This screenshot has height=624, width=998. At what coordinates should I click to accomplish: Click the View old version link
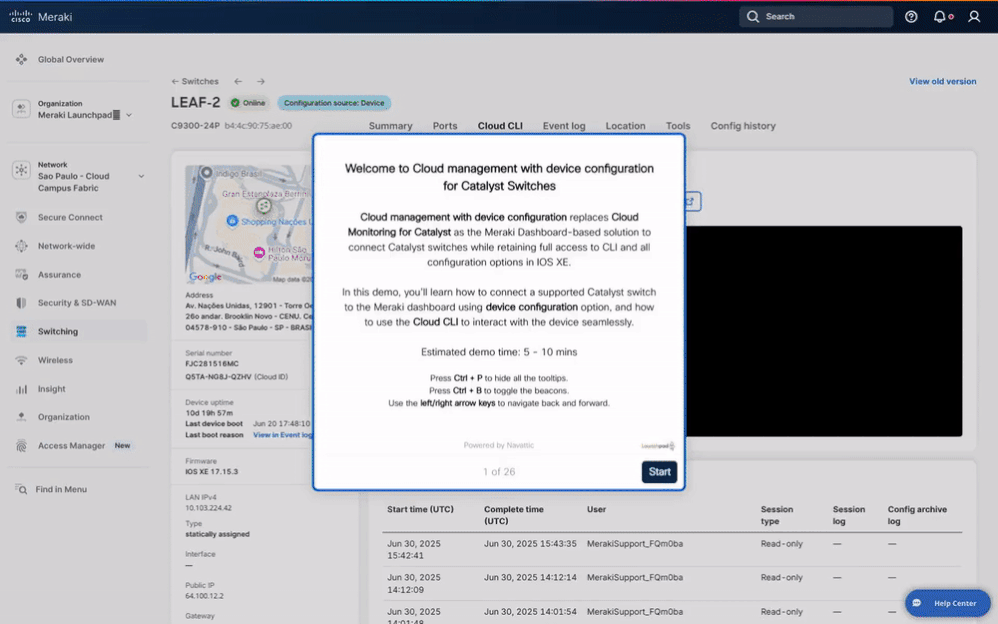(x=942, y=82)
